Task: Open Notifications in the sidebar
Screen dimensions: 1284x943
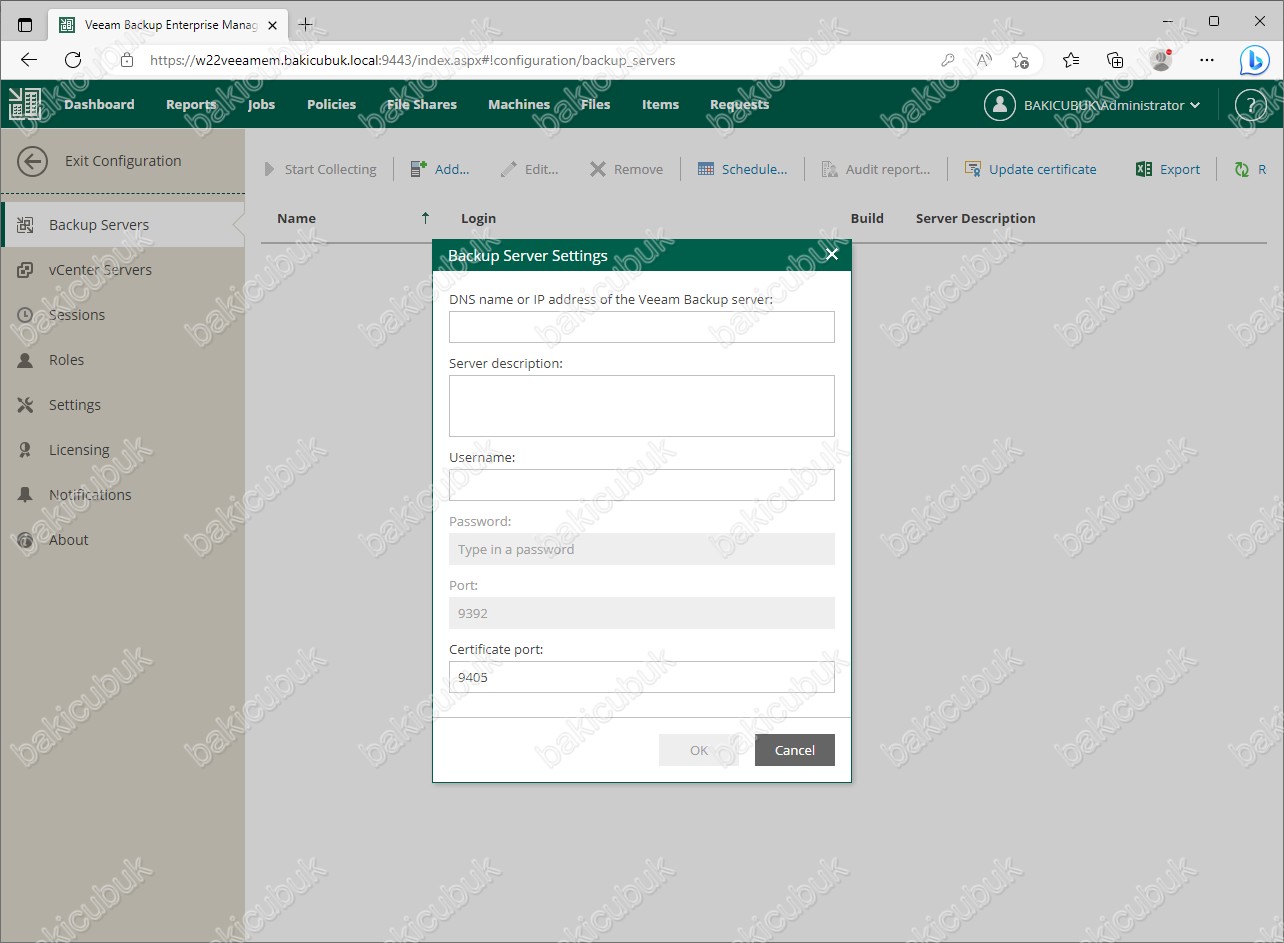Action: click(x=122, y=495)
